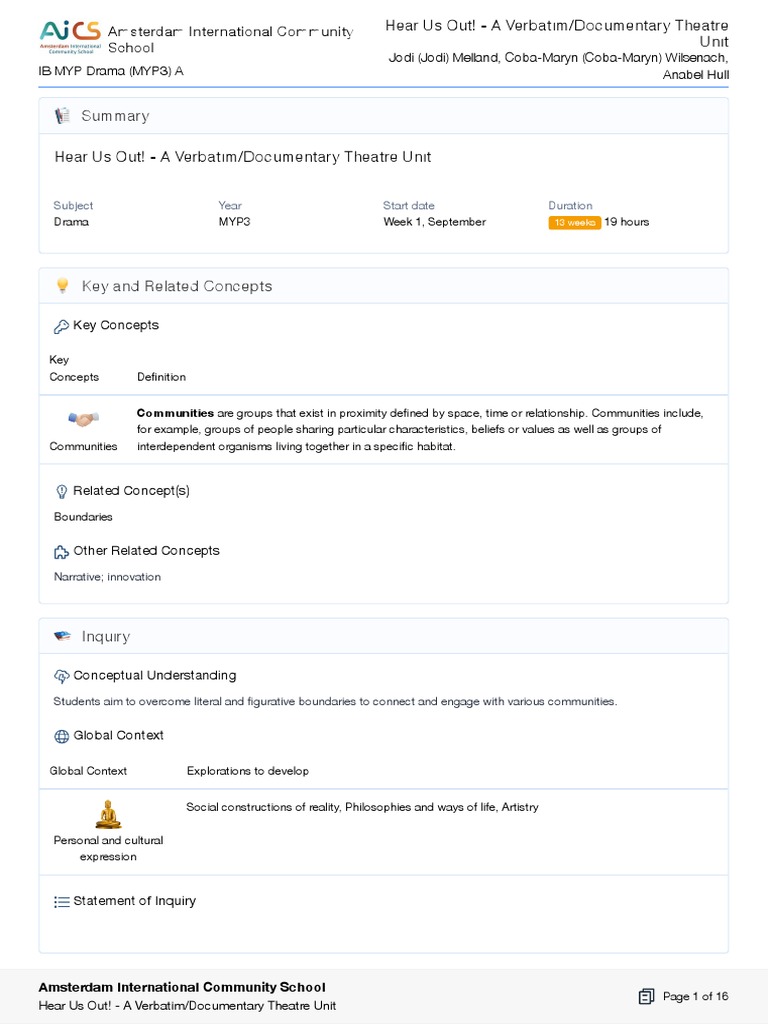Image resolution: width=768 pixels, height=1024 pixels.
Task: Click the Summary section document icon
Action: (x=62, y=116)
